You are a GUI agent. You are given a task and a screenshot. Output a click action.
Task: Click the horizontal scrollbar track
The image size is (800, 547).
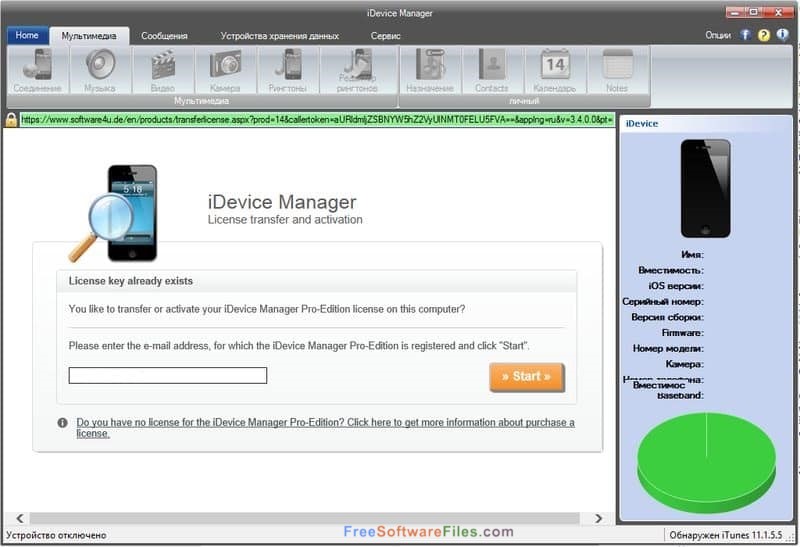point(305,518)
